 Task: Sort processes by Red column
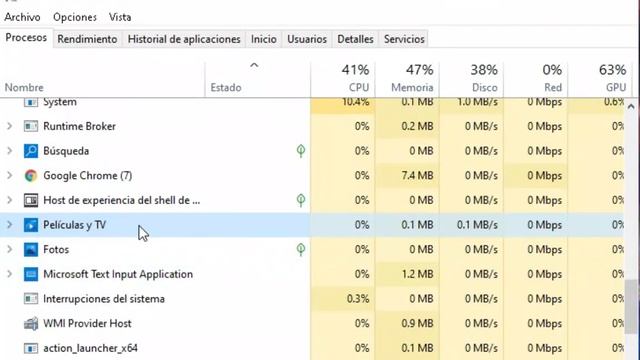(x=536, y=79)
